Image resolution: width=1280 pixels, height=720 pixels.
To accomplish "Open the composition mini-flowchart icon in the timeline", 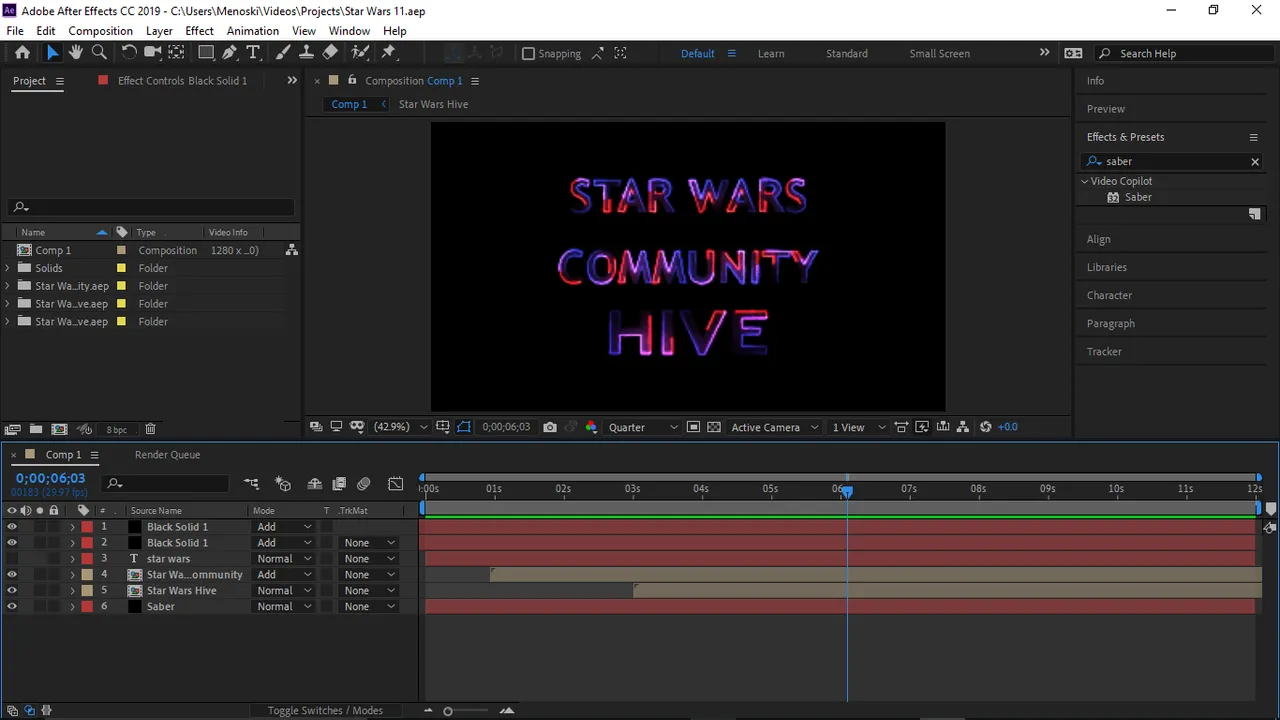I will pyautogui.click(x=251, y=484).
